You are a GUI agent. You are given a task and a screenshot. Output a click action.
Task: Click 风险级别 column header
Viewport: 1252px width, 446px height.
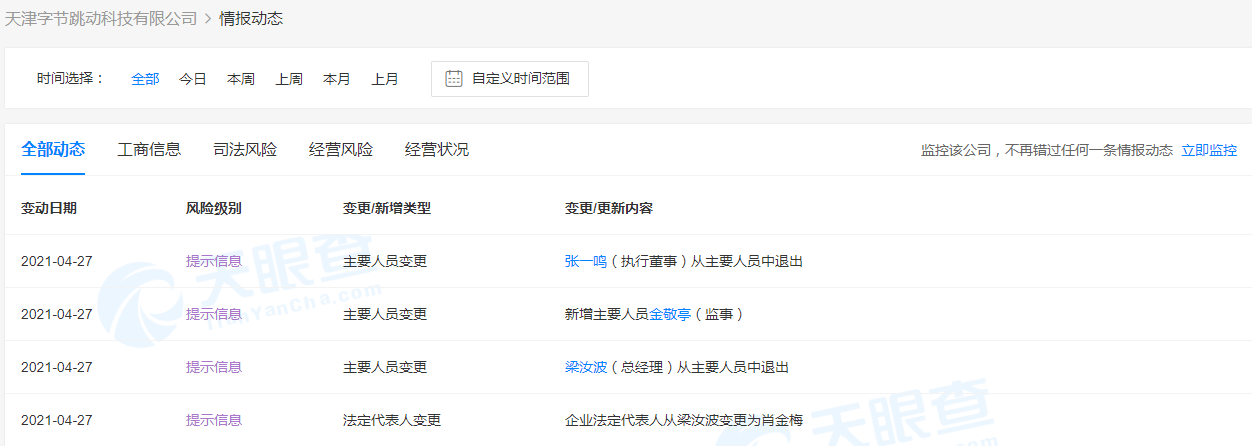[x=214, y=208]
